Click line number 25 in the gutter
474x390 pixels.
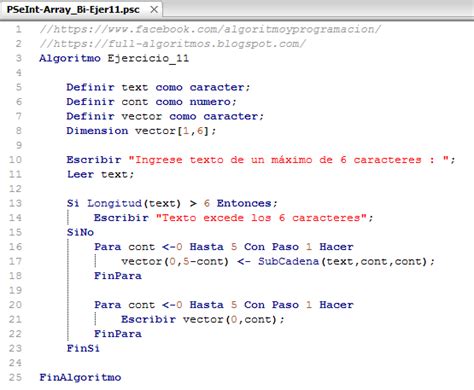click(15, 378)
